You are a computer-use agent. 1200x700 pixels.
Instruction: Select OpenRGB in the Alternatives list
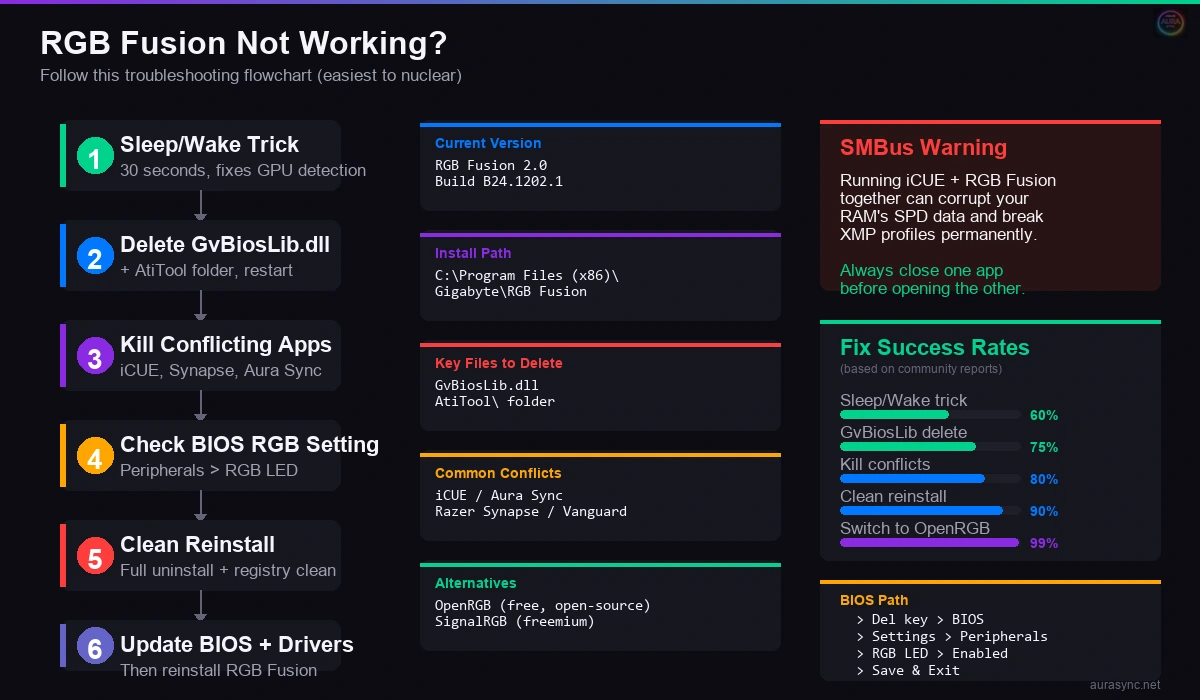coord(543,605)
